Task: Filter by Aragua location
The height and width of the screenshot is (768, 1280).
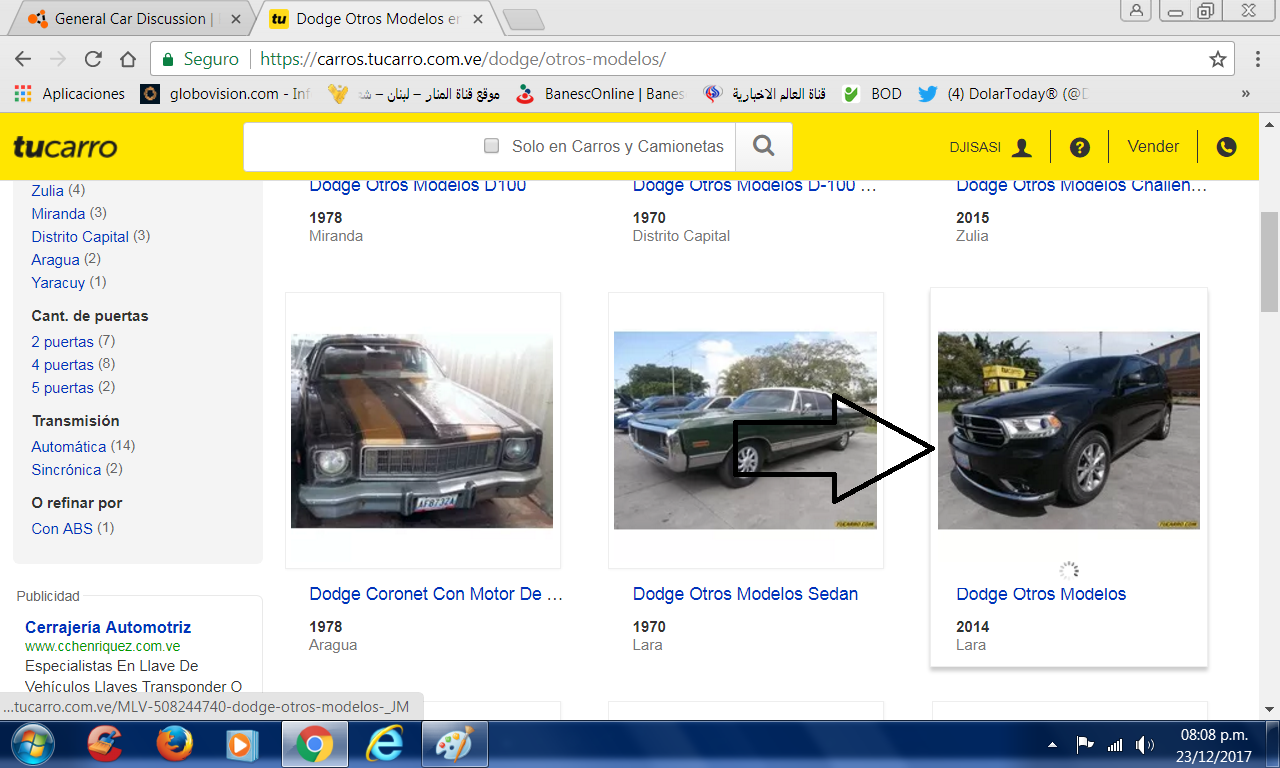Action: 55,259
